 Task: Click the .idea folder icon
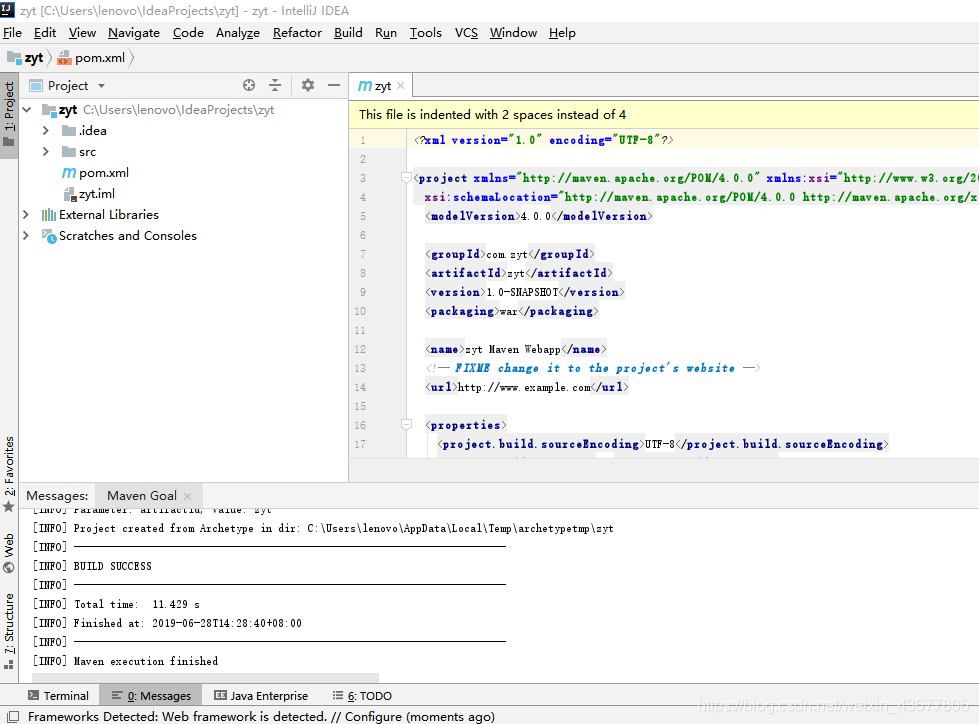point(69,131)
